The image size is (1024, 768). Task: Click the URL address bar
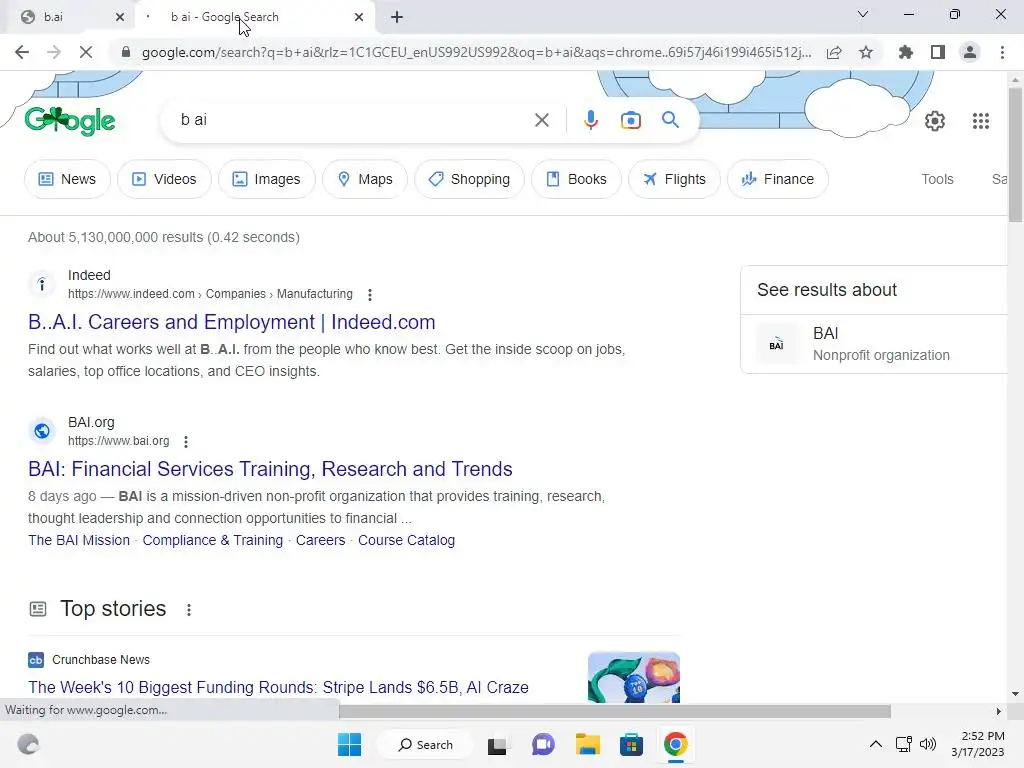click(477, 52)
